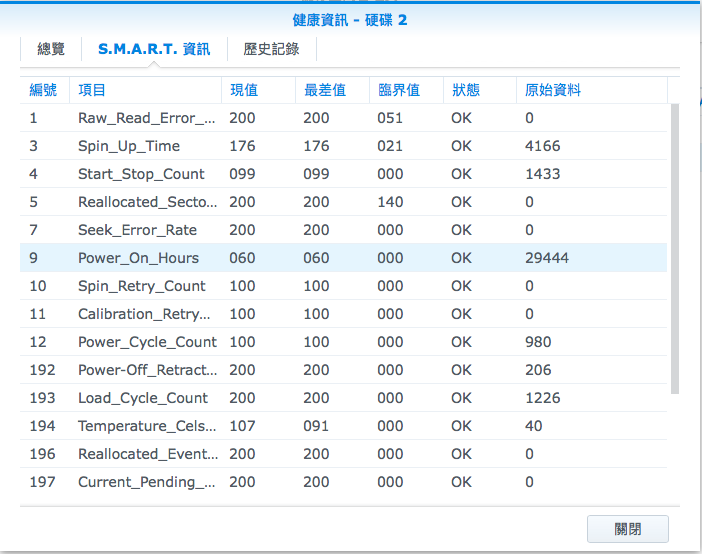The image size is (702, 554).
Task: Click worst value 091 for temperature
Action: [x=316, y=425]
